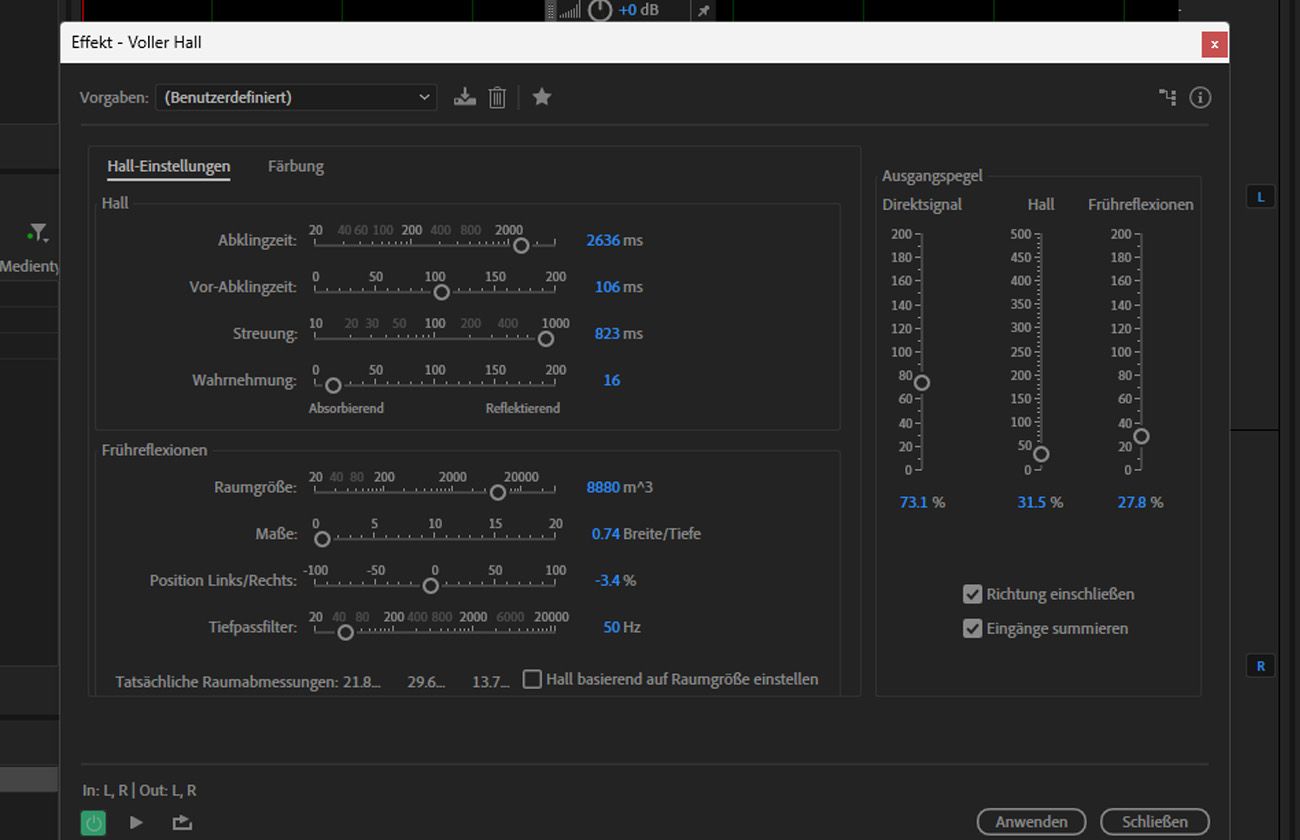This screenshot has width=1300, height=840.
Task: Toggle the effect power button off
Action: 93,822
